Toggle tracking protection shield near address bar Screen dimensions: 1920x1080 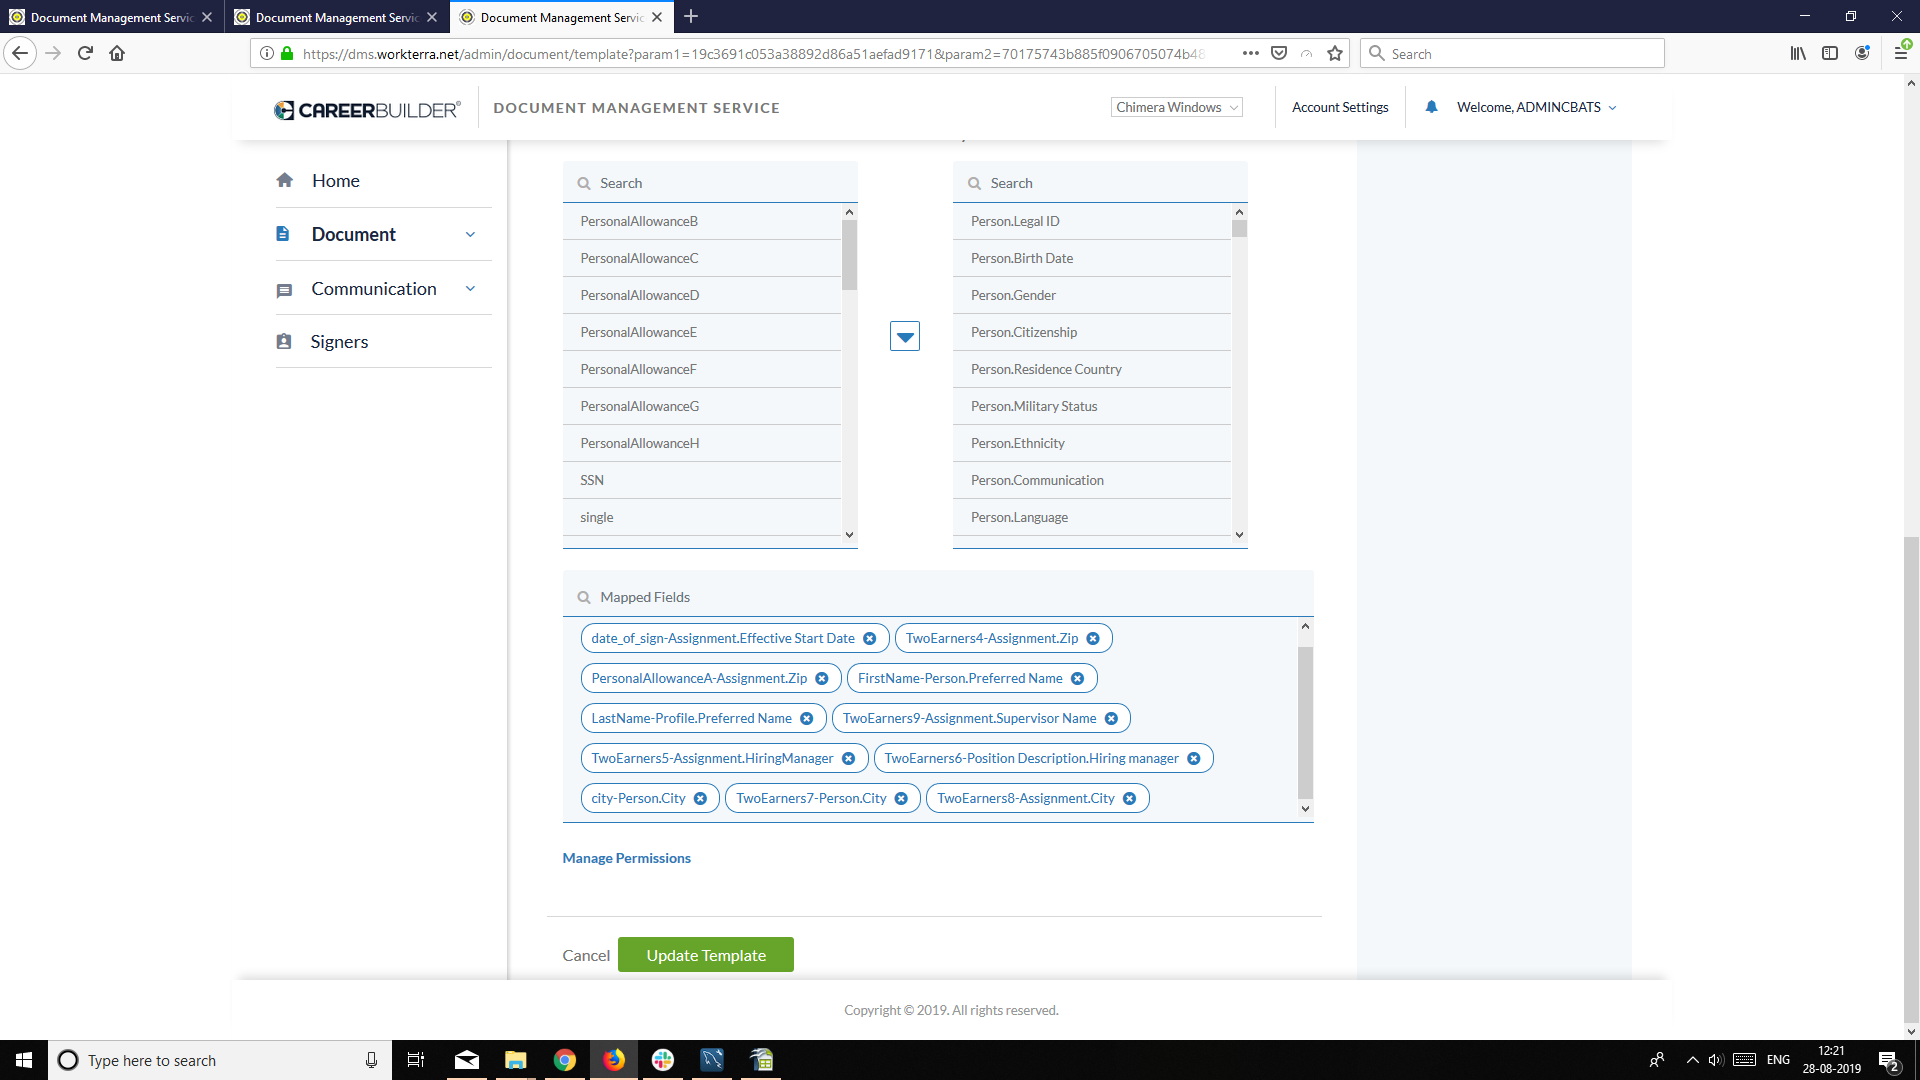(x=1279, y=53)
